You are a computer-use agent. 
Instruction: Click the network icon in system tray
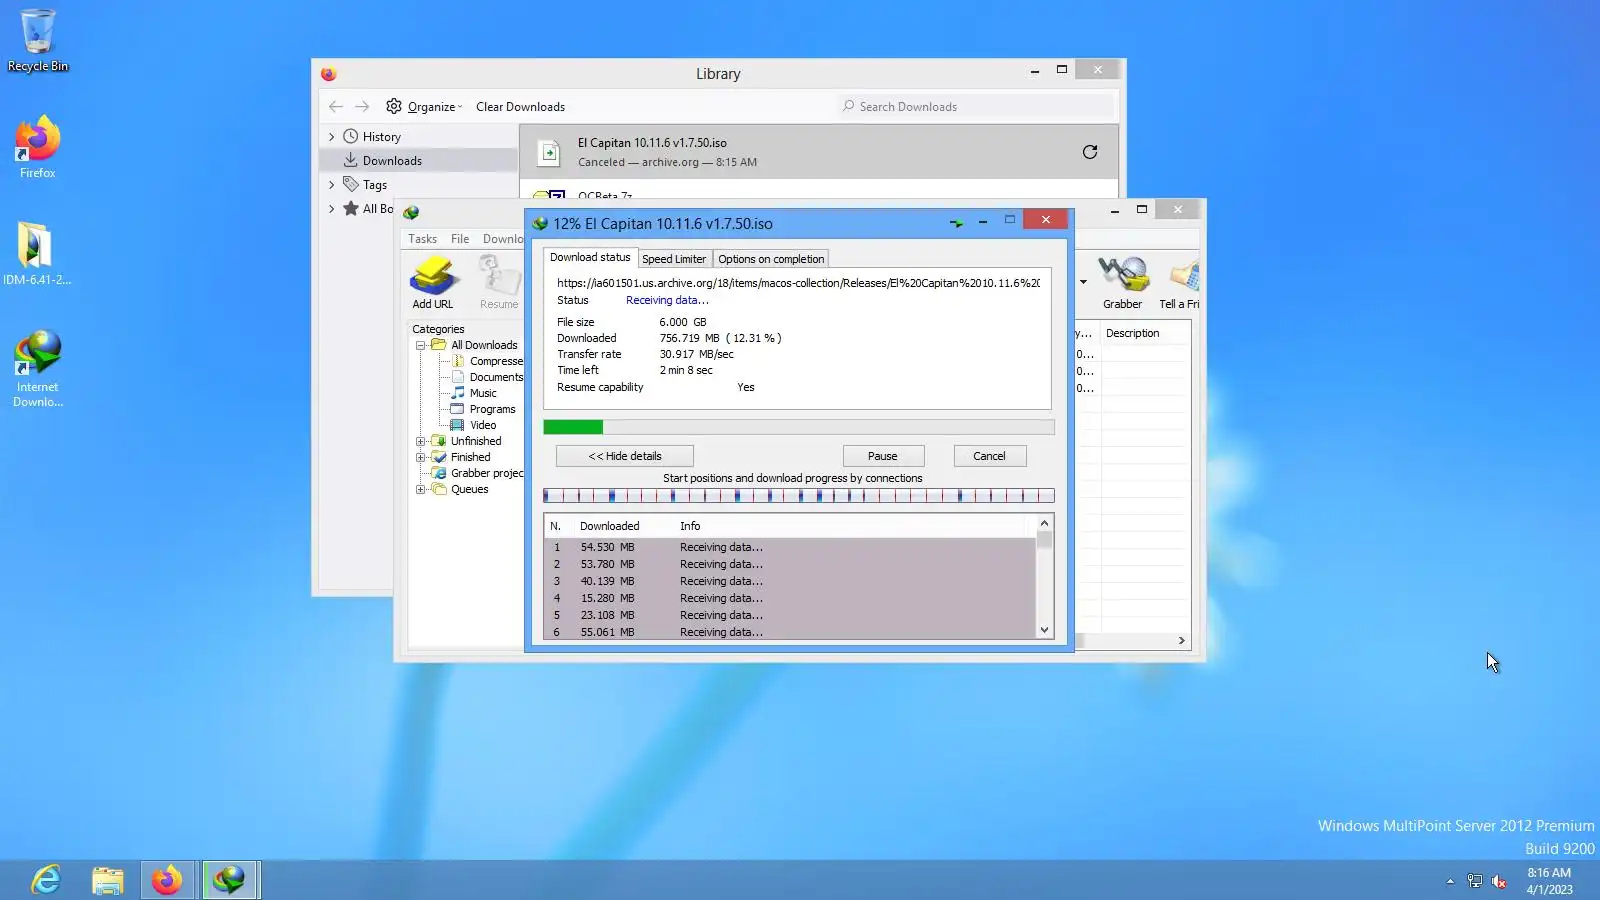(1474, 881)
